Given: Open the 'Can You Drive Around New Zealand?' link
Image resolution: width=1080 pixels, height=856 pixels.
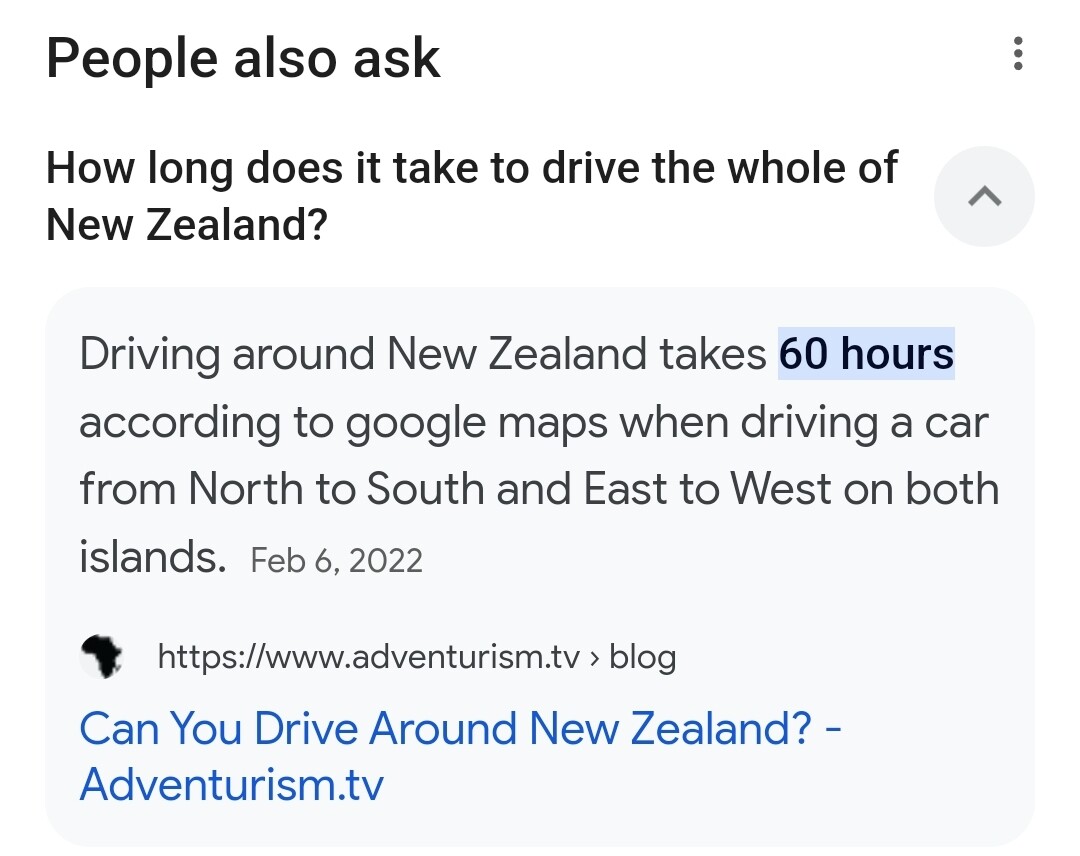Looking at the screenshot, I should [460, 756].
